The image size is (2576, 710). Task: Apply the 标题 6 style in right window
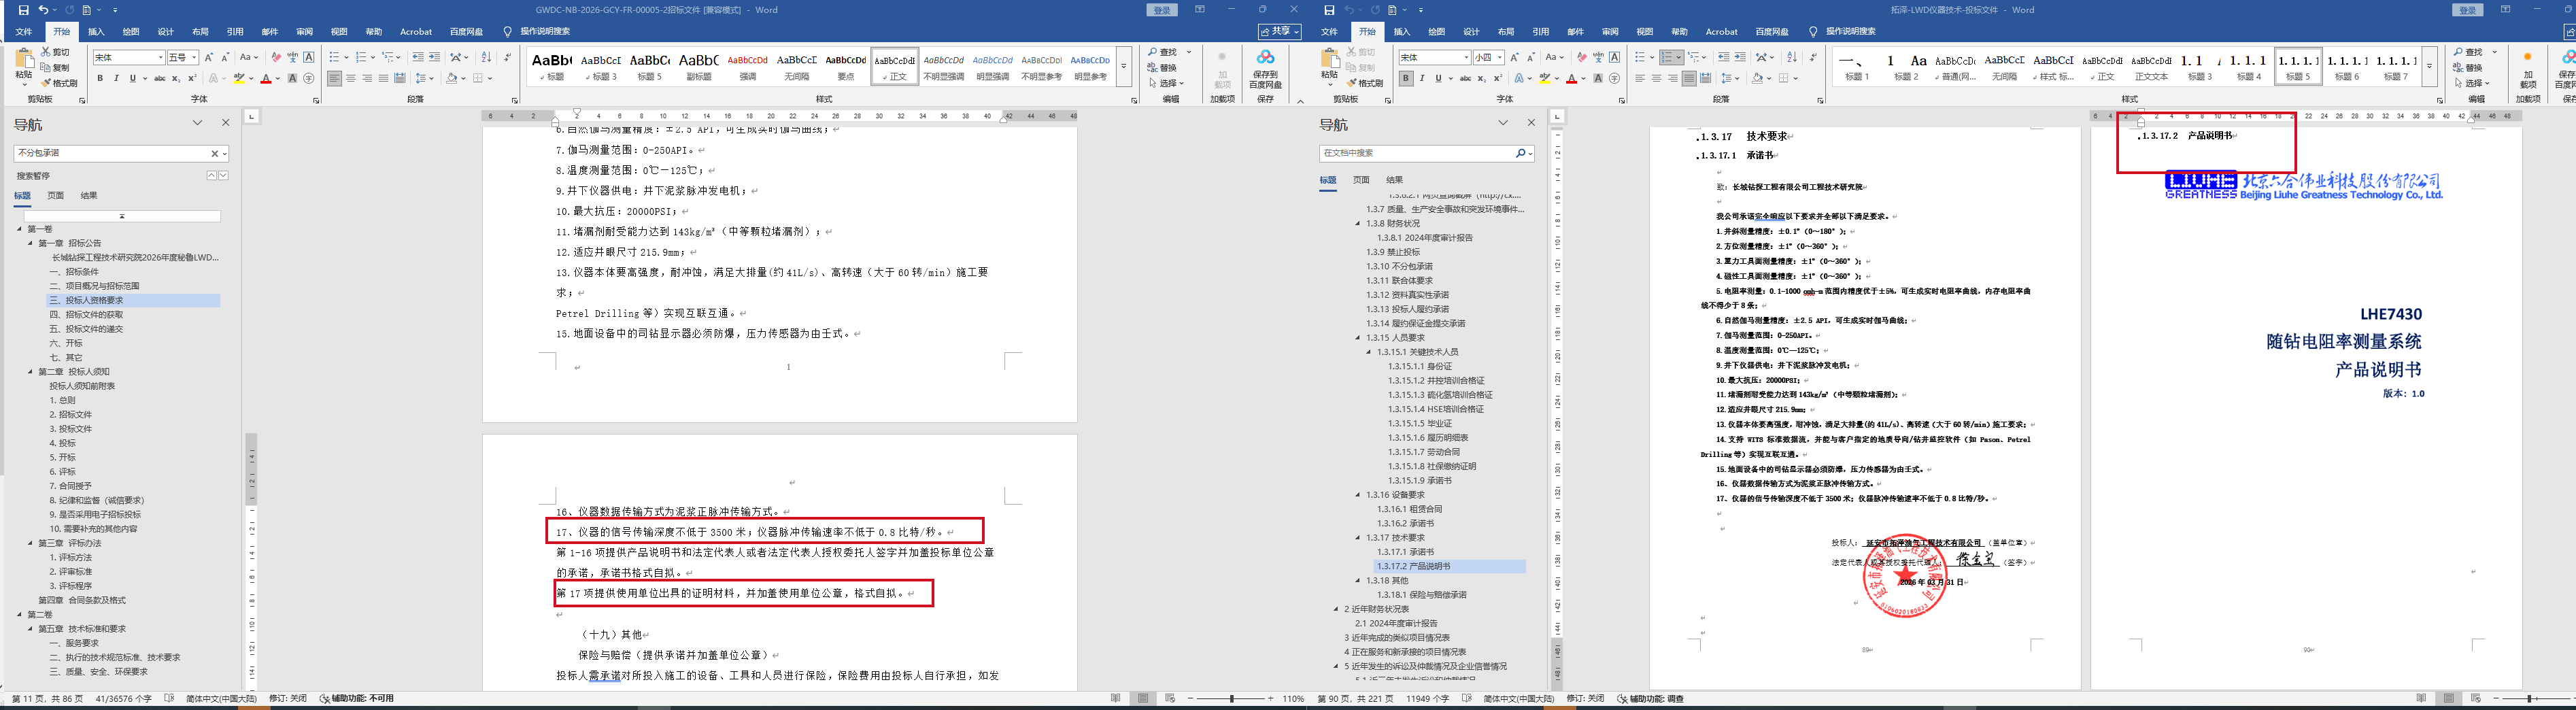tap(2347, 66)
